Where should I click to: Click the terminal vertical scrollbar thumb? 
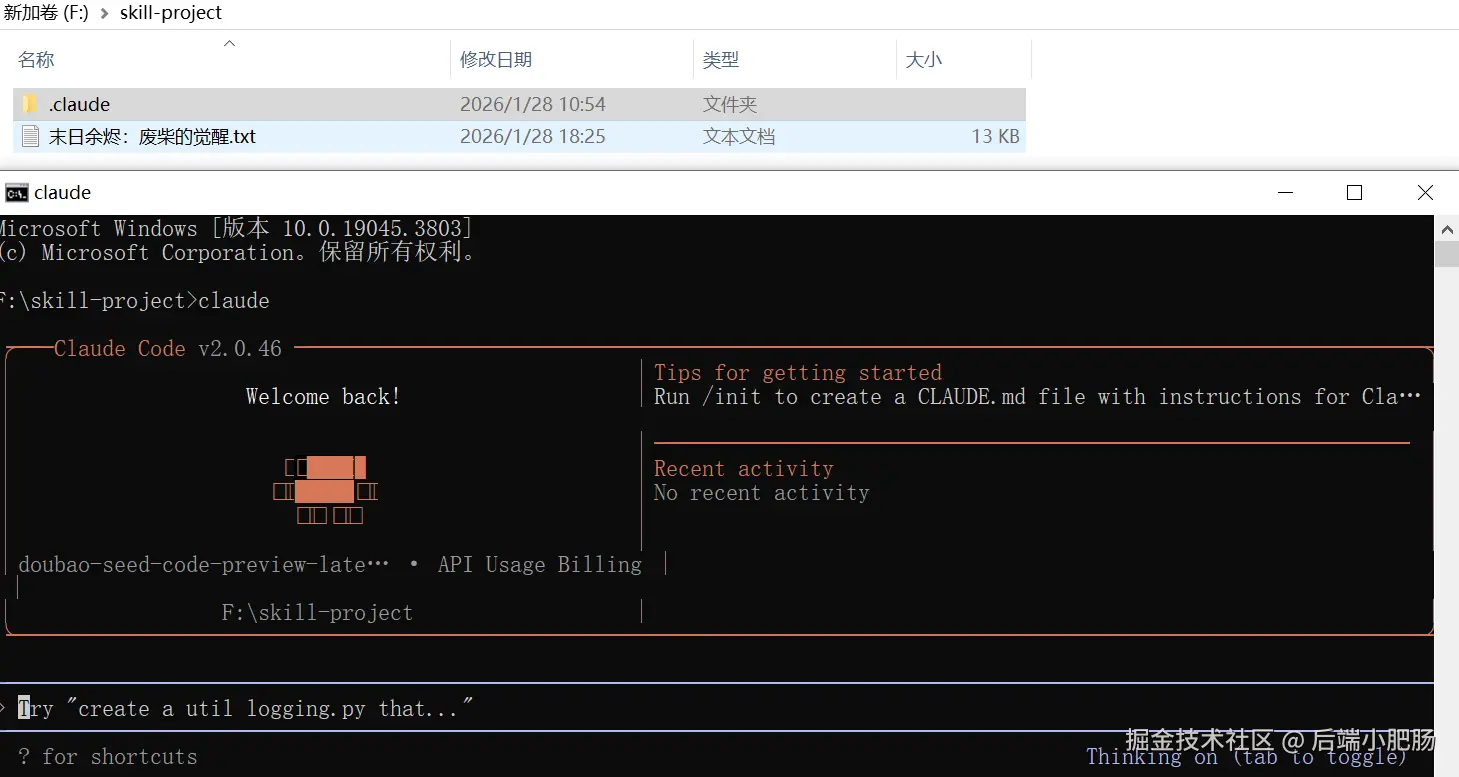[1447, 254]
